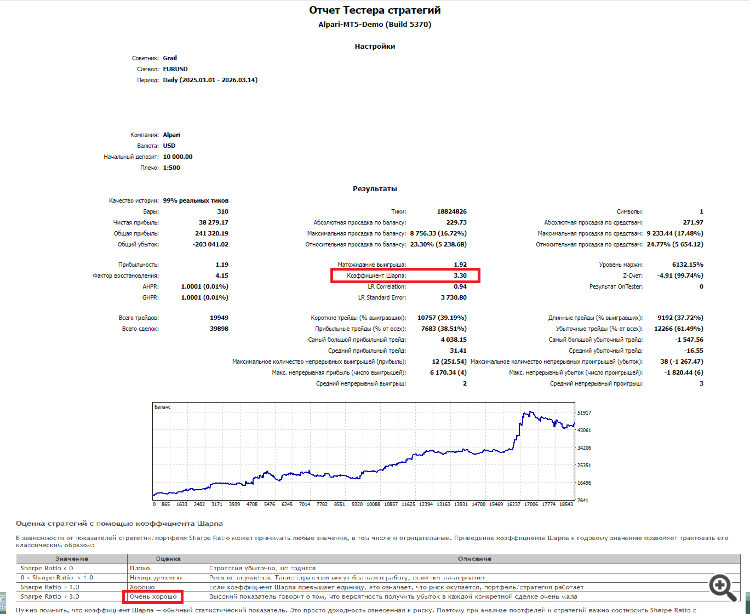Click the initial deposit value 10 000.00
This screenshot has width=750, height=614.
(x=177, y=157)
